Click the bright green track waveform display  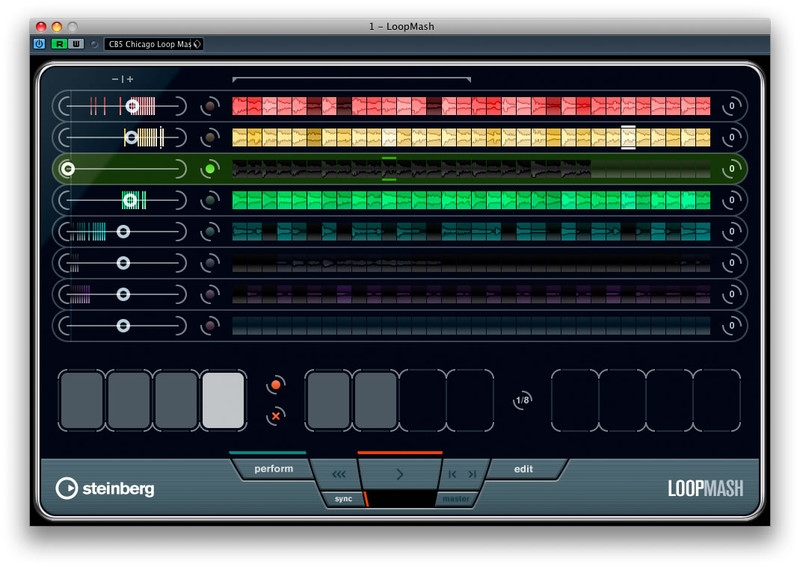[x=471, y=200]
